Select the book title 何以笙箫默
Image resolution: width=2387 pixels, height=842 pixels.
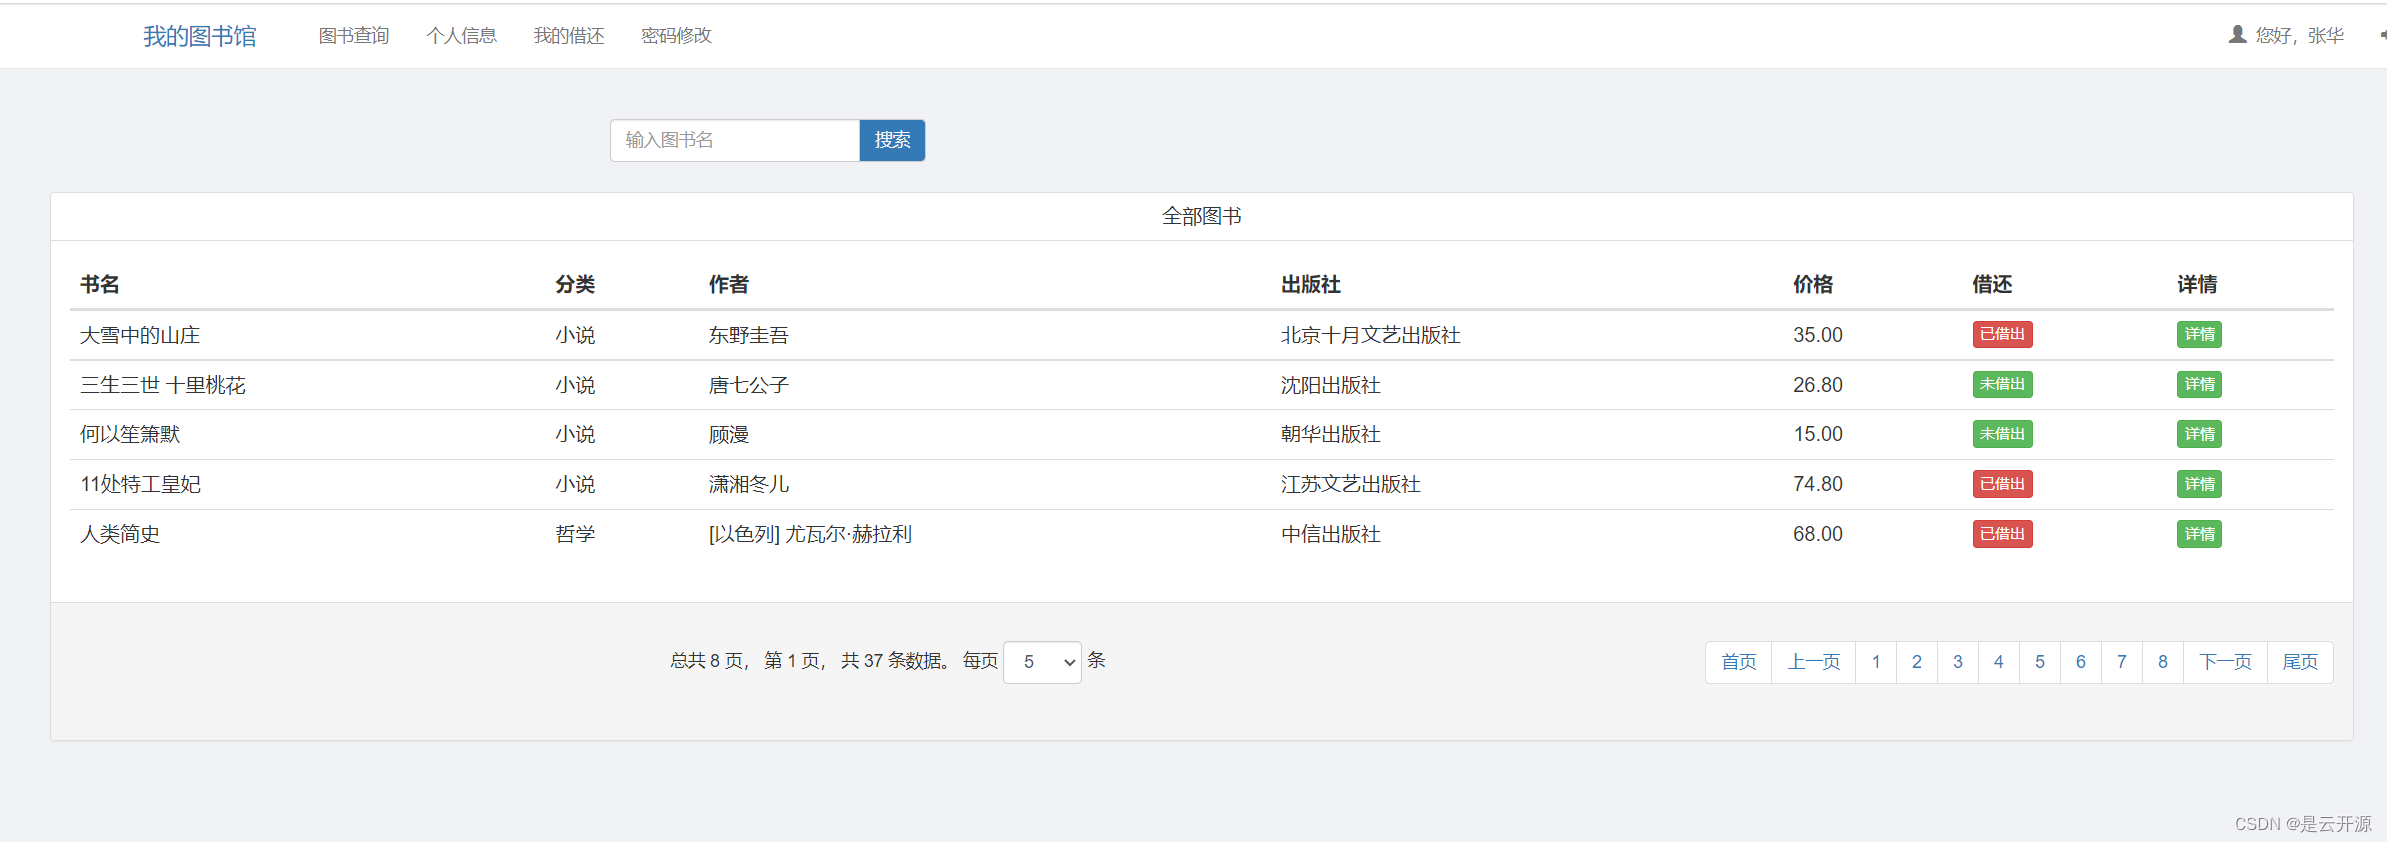(130, 435)
